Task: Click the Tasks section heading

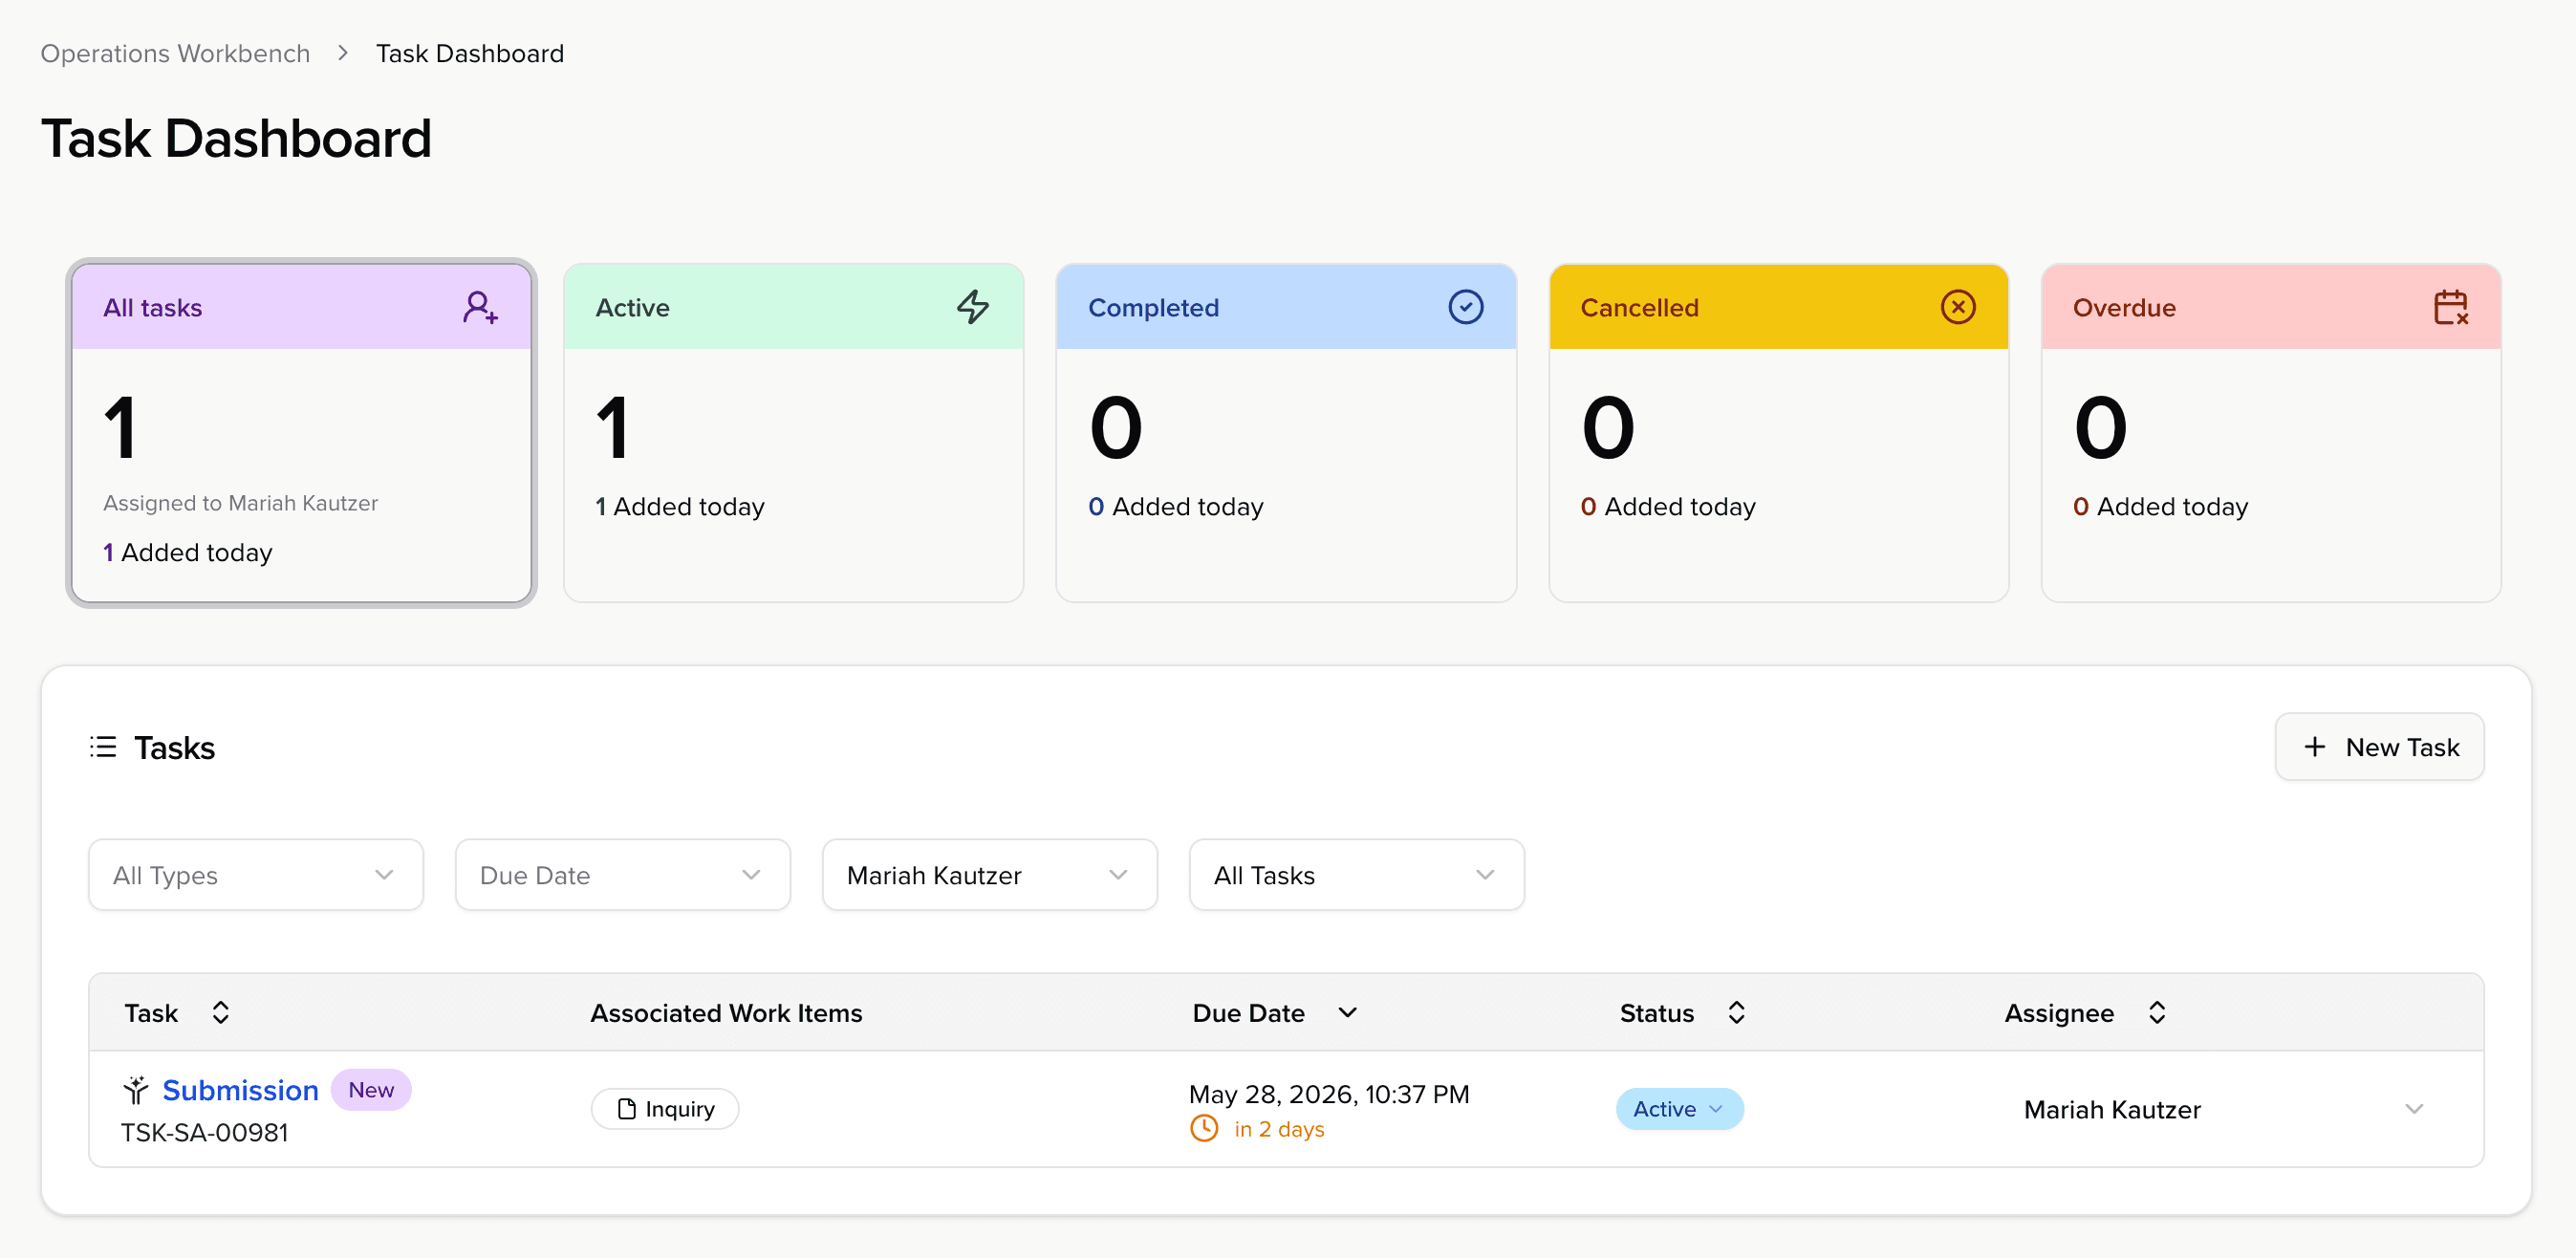Action: pos(174,747)
